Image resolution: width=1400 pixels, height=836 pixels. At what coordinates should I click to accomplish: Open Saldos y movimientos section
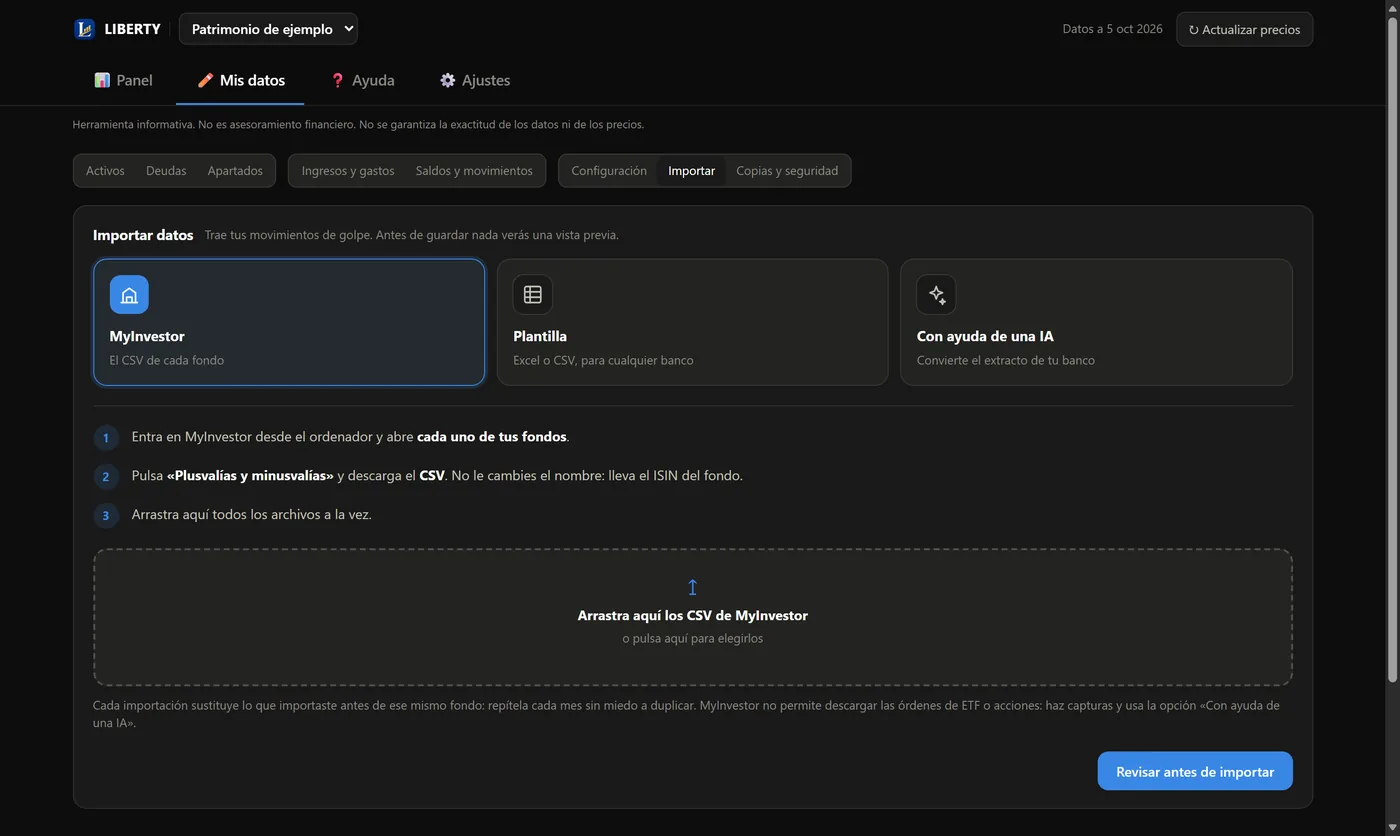pos(474,171)
